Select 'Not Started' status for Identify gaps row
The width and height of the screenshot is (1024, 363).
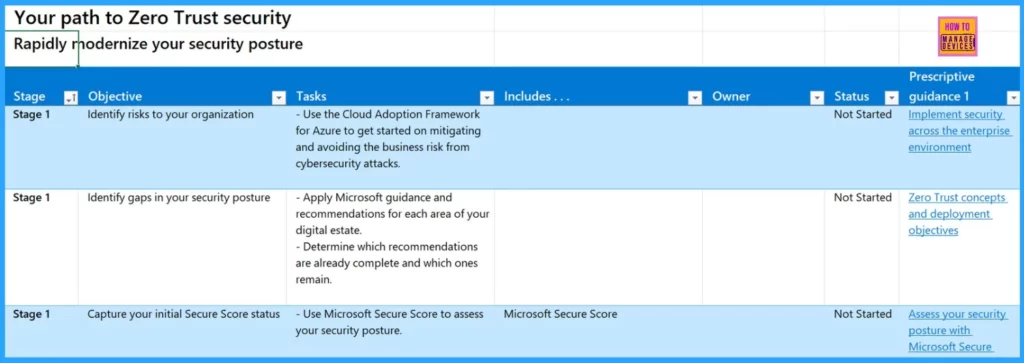(862, 247)
